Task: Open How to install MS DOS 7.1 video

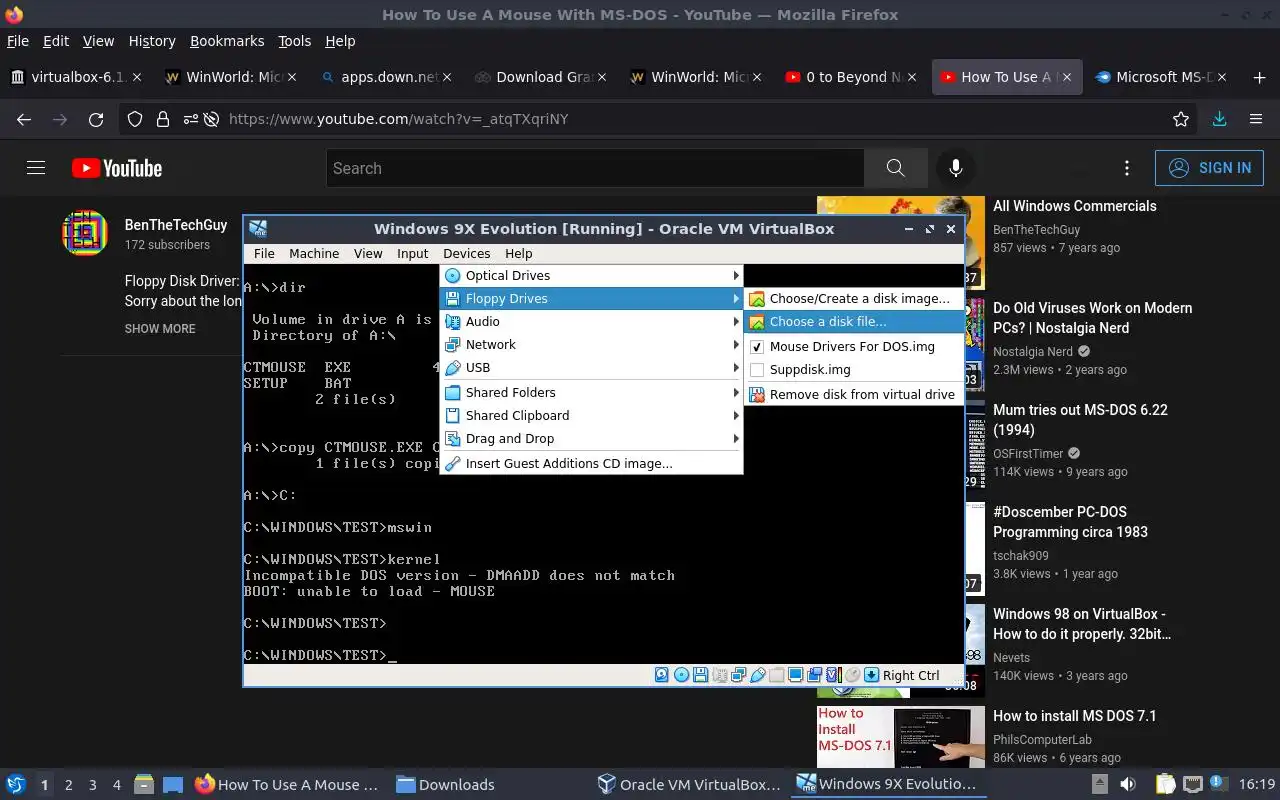Action: pos(1074,716)
